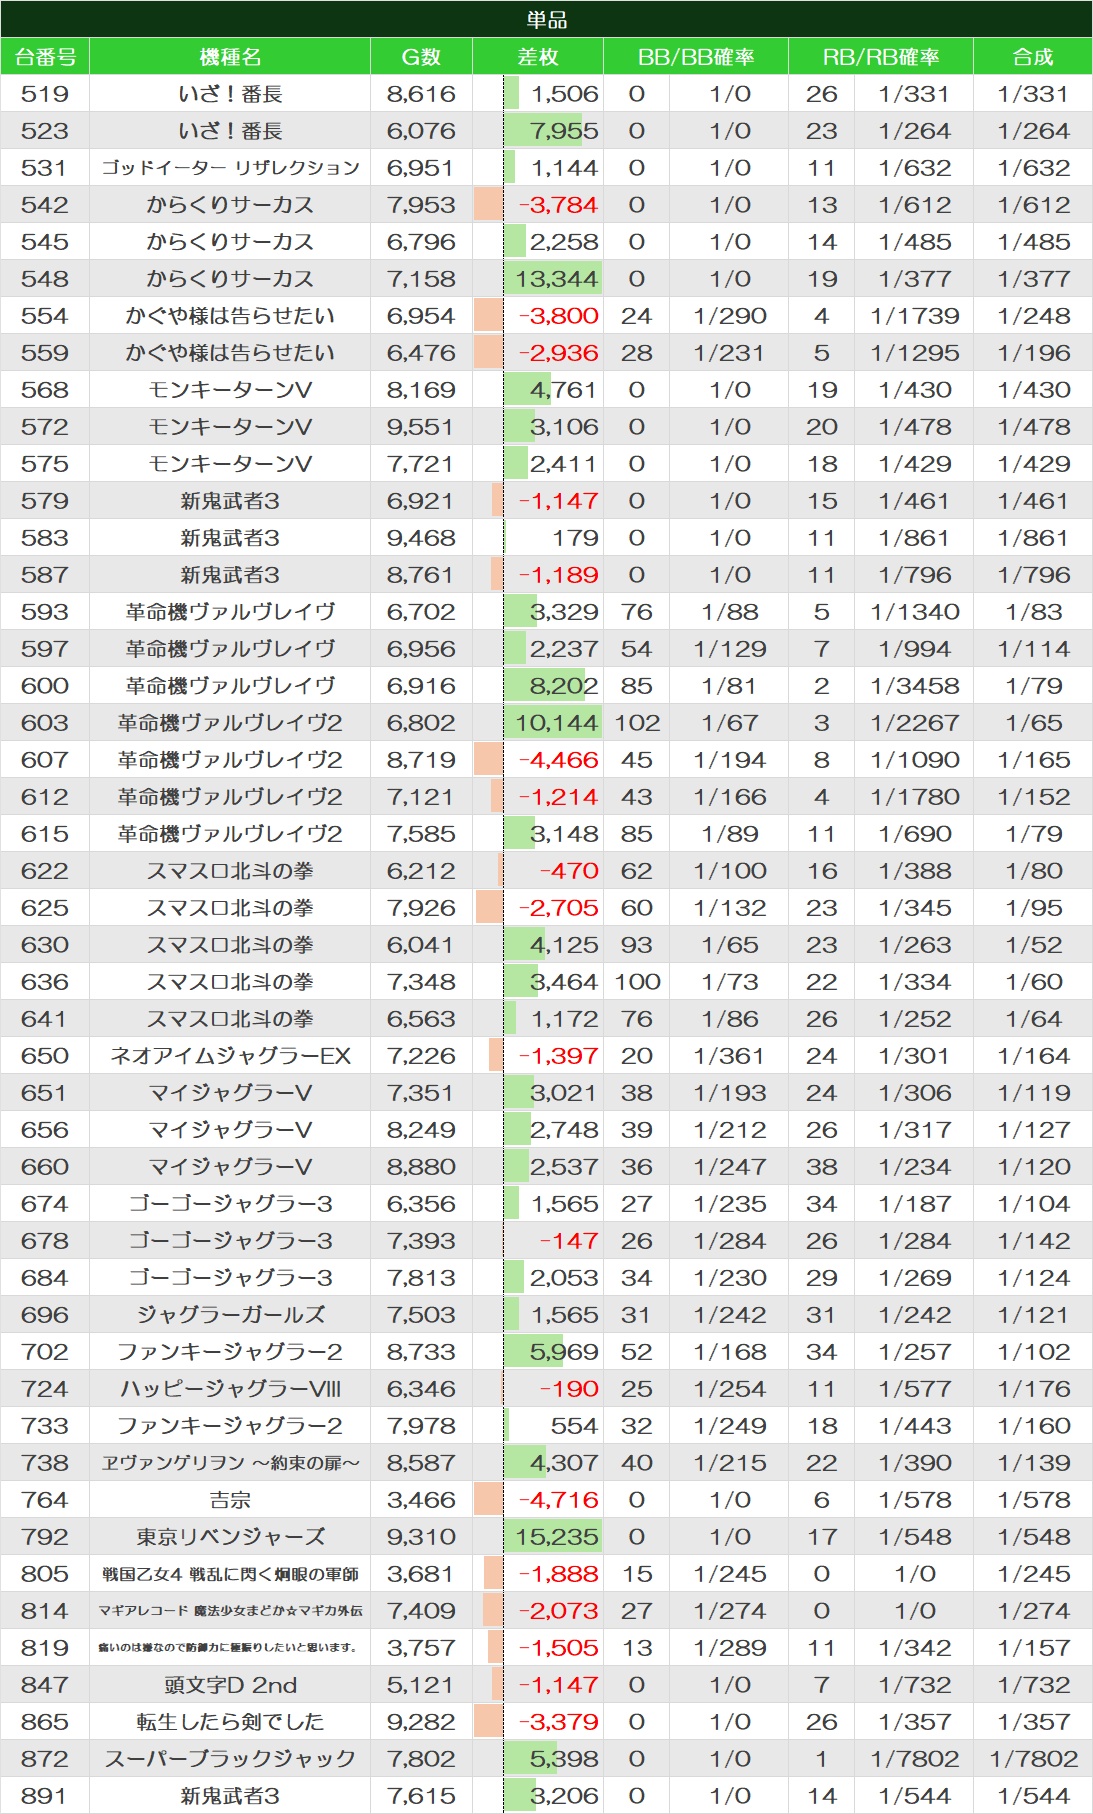1093x1814 pixels.
Task: Click the 1/331 RB rate in row 519
Action: pos(915,94)
